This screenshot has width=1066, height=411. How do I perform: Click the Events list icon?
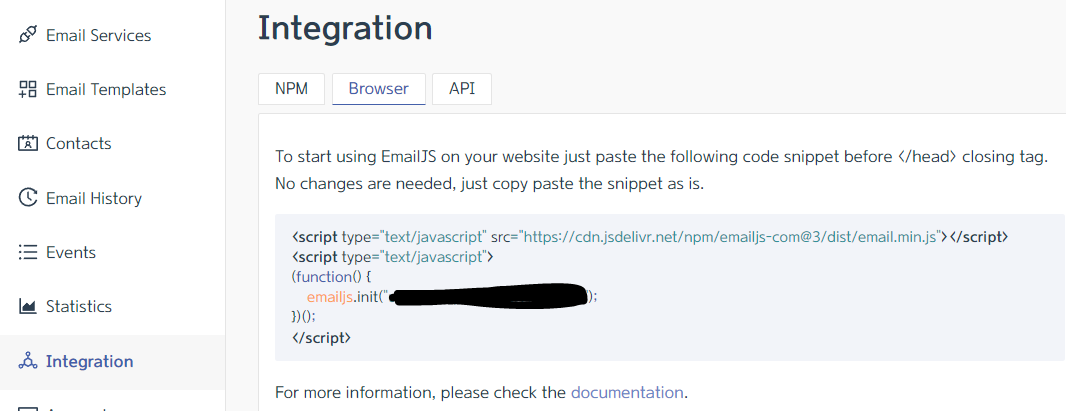coord(28,253)
